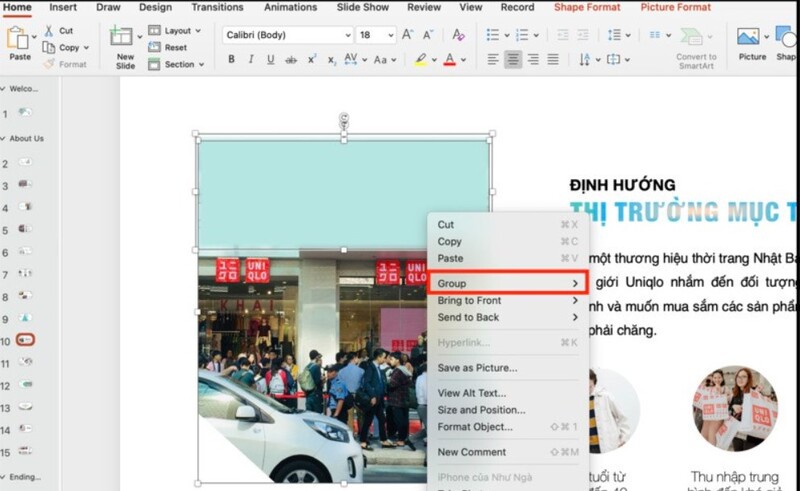The height and width of the screenshot is (491, 800).
Task: Apply strikethrough formatting
Action: [x=291, y=60]
